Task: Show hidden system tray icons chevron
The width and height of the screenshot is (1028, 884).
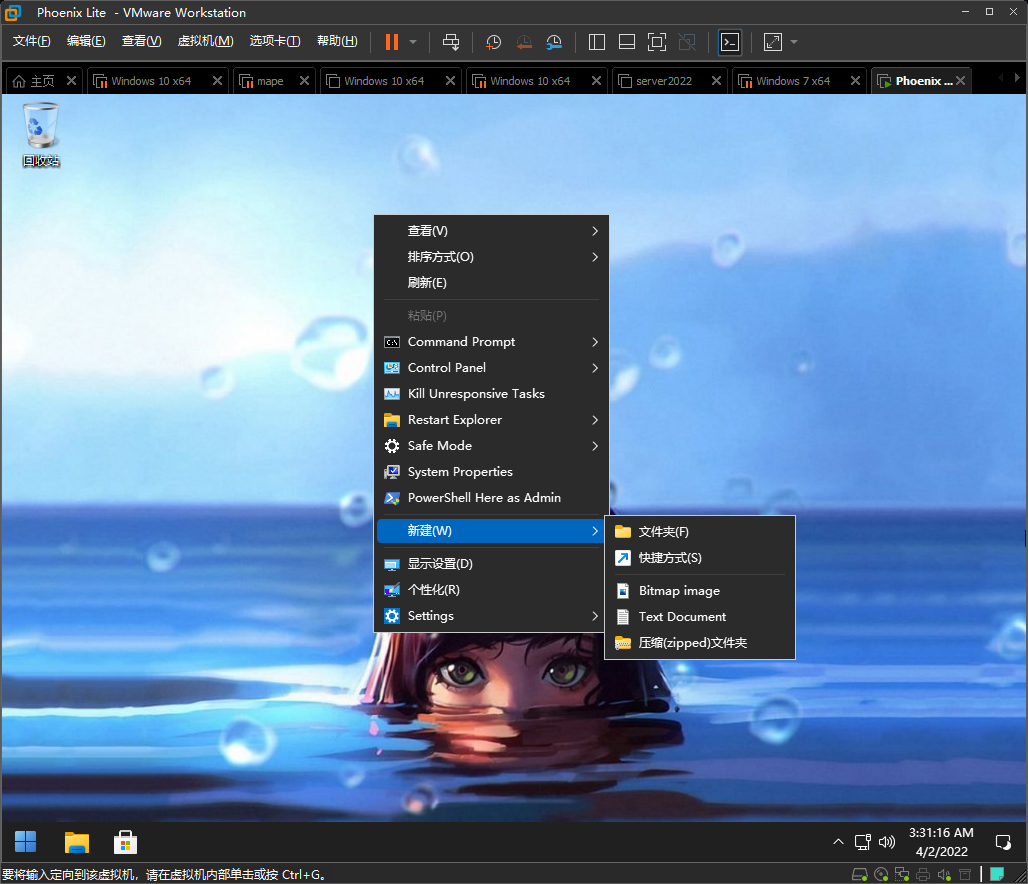Action: point(838,842)
